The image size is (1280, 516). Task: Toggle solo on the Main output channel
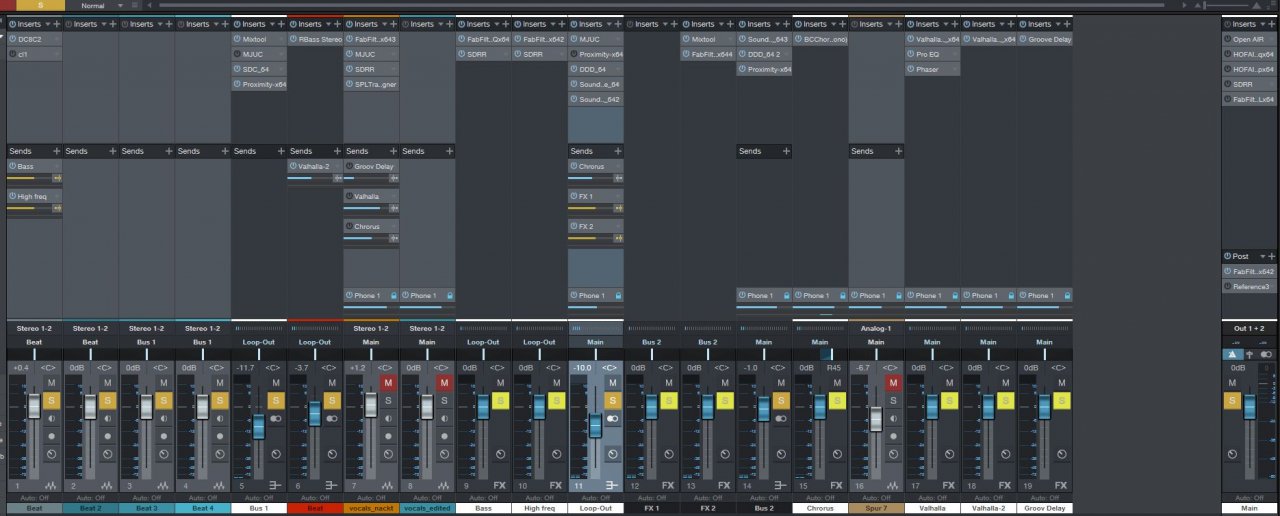tap(1232, 400)
